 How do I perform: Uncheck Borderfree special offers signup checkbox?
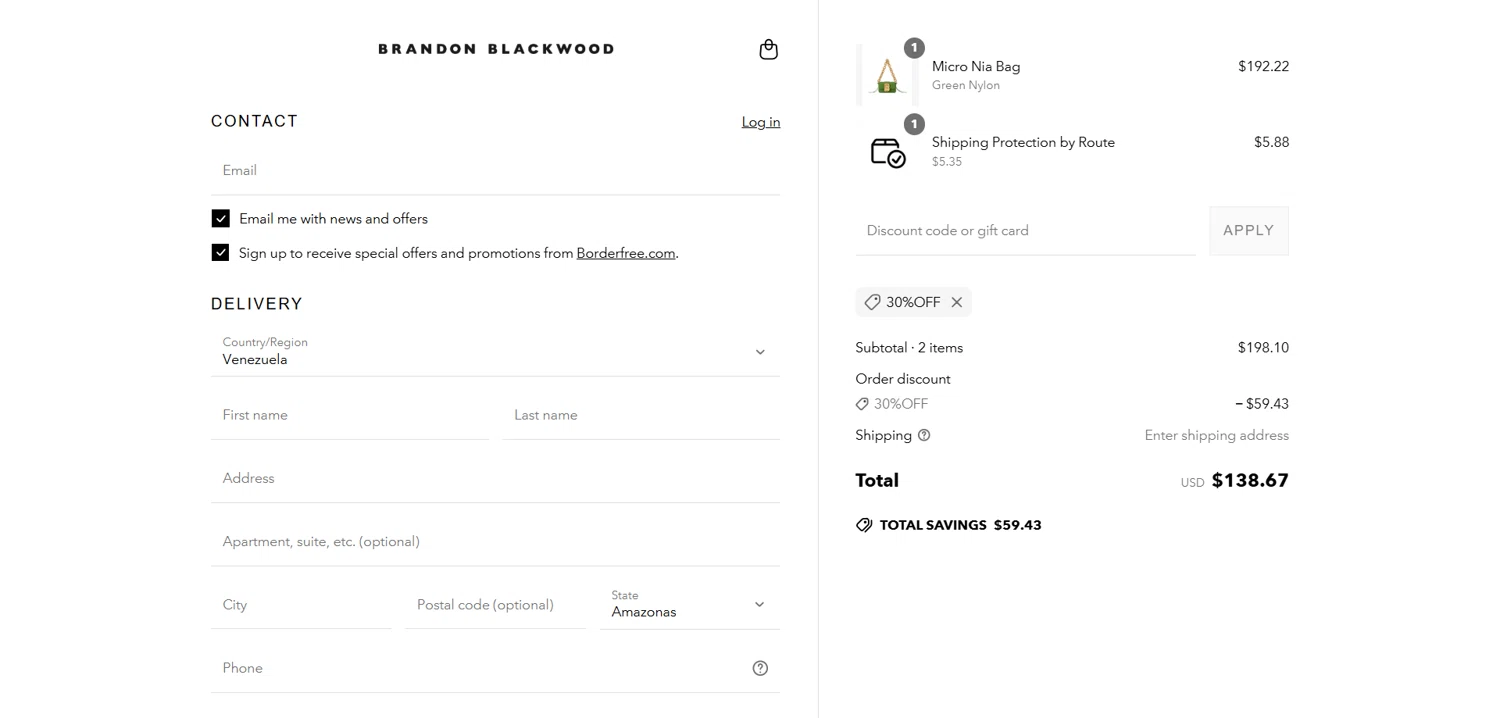click(221, 253)
